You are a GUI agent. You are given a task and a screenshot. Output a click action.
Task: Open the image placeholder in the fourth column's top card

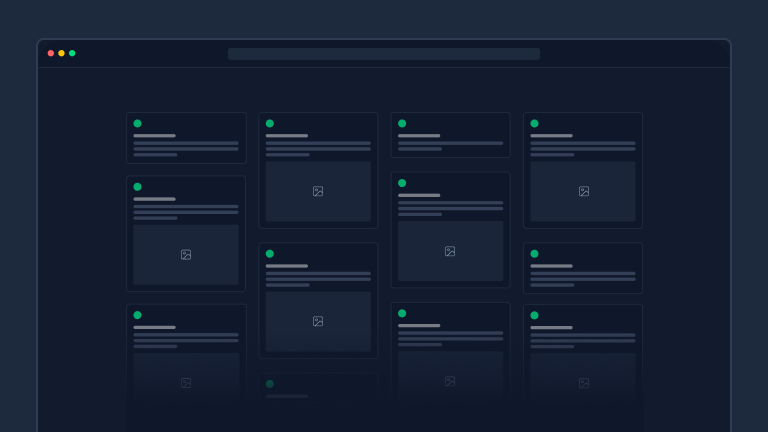click(583, 191)
